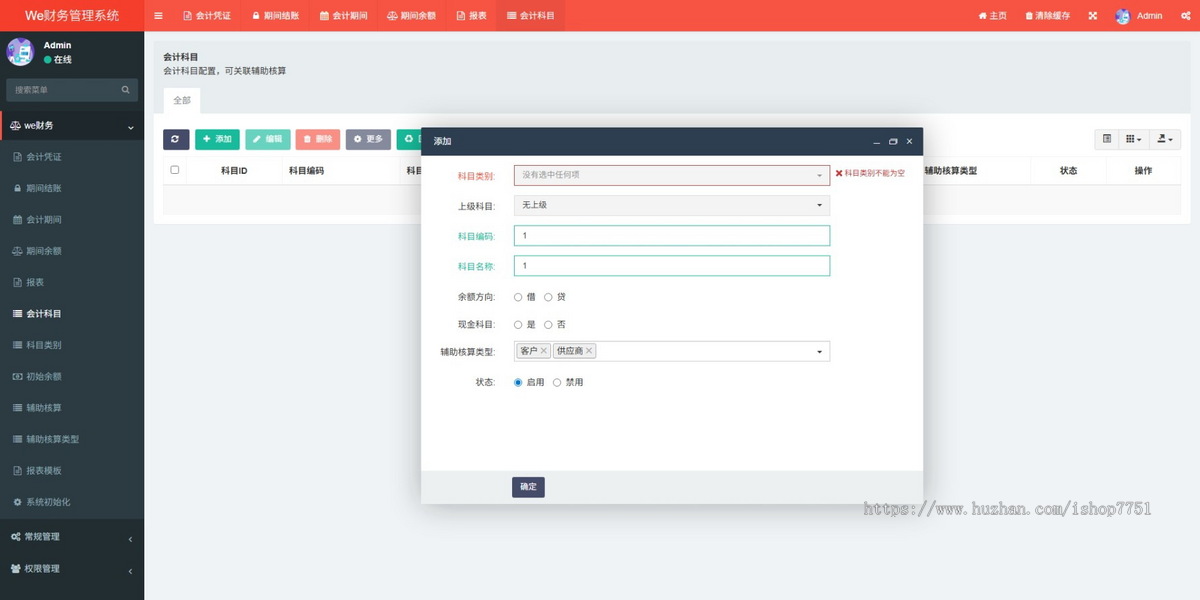Open 报表 in the sidebar
This screenshot has width=1200, height=600.
(72, 282)
